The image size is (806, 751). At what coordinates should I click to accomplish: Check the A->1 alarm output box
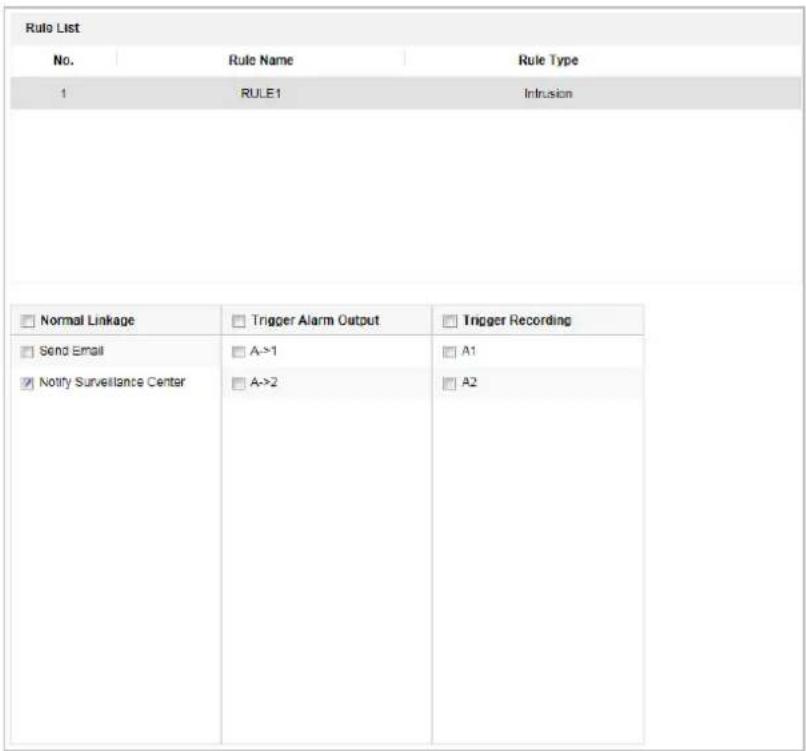tap(239, 352)
